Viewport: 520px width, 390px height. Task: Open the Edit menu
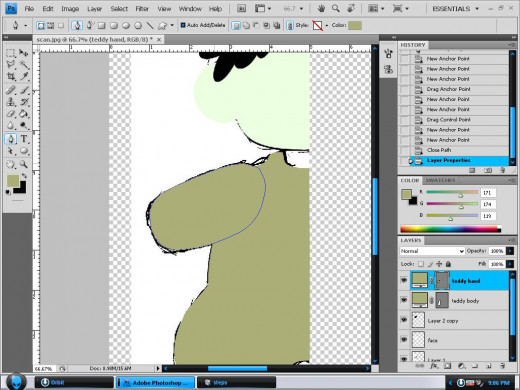tap(48, 9)
